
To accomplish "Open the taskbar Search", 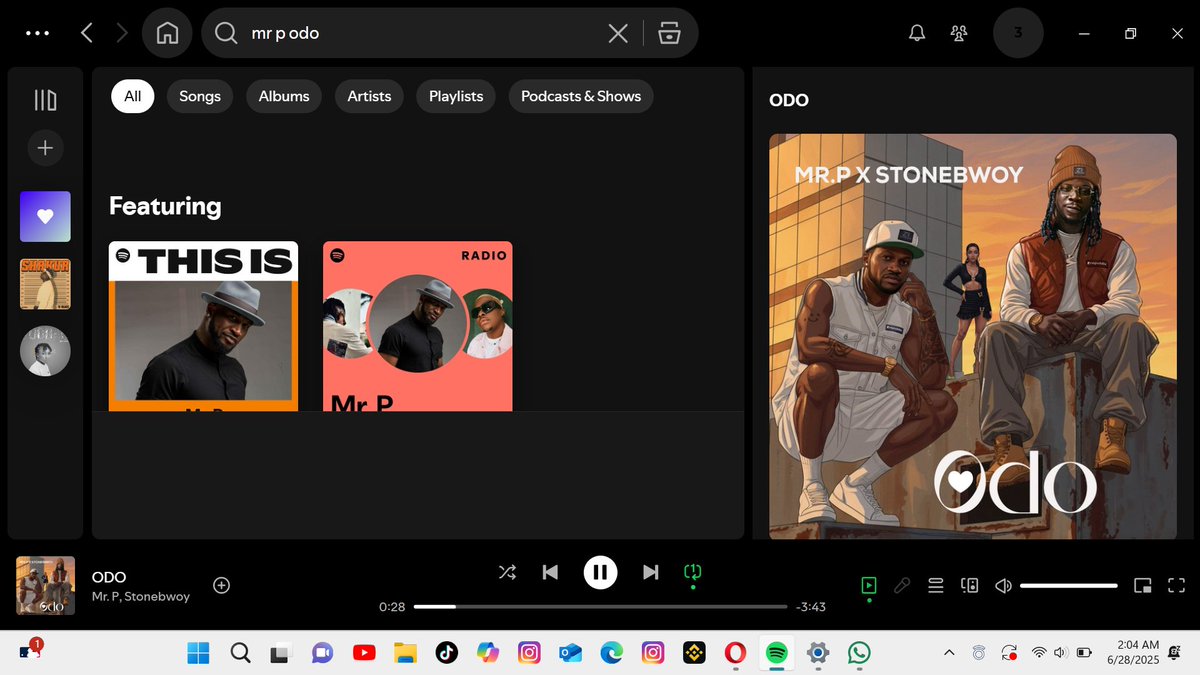I will point(240,653).
